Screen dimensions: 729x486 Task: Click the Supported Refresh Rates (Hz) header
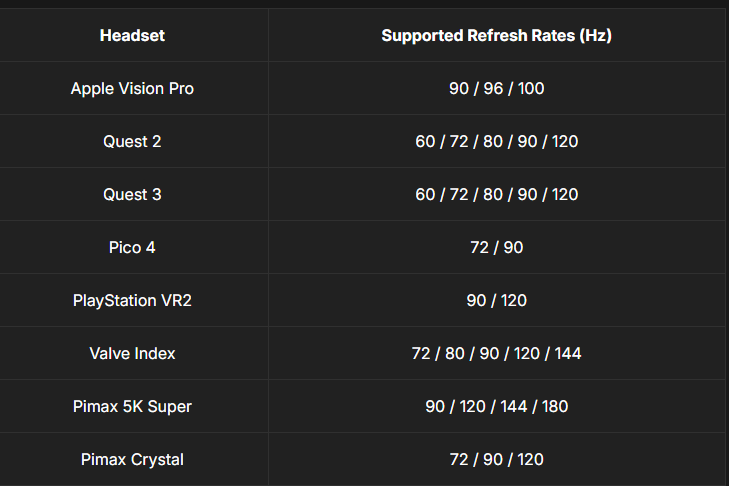point(496,36)
